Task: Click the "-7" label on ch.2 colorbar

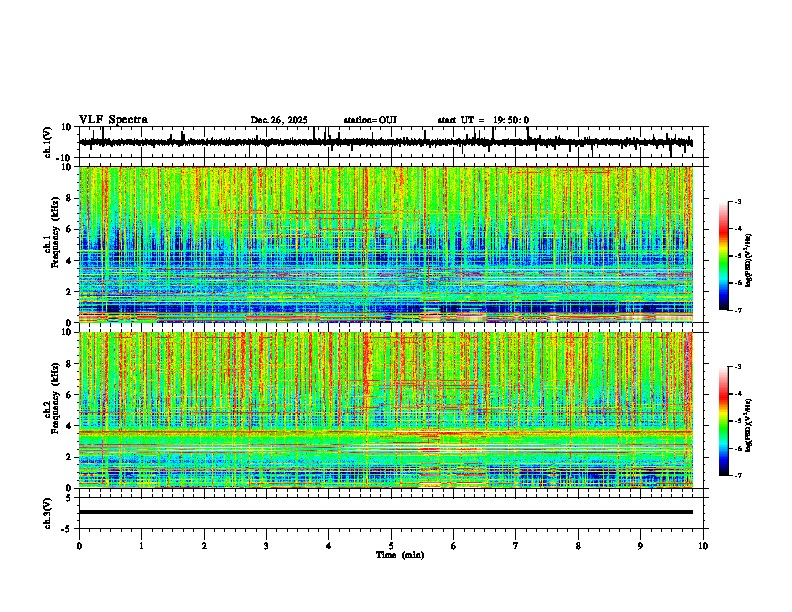Action: pos(737,476)
